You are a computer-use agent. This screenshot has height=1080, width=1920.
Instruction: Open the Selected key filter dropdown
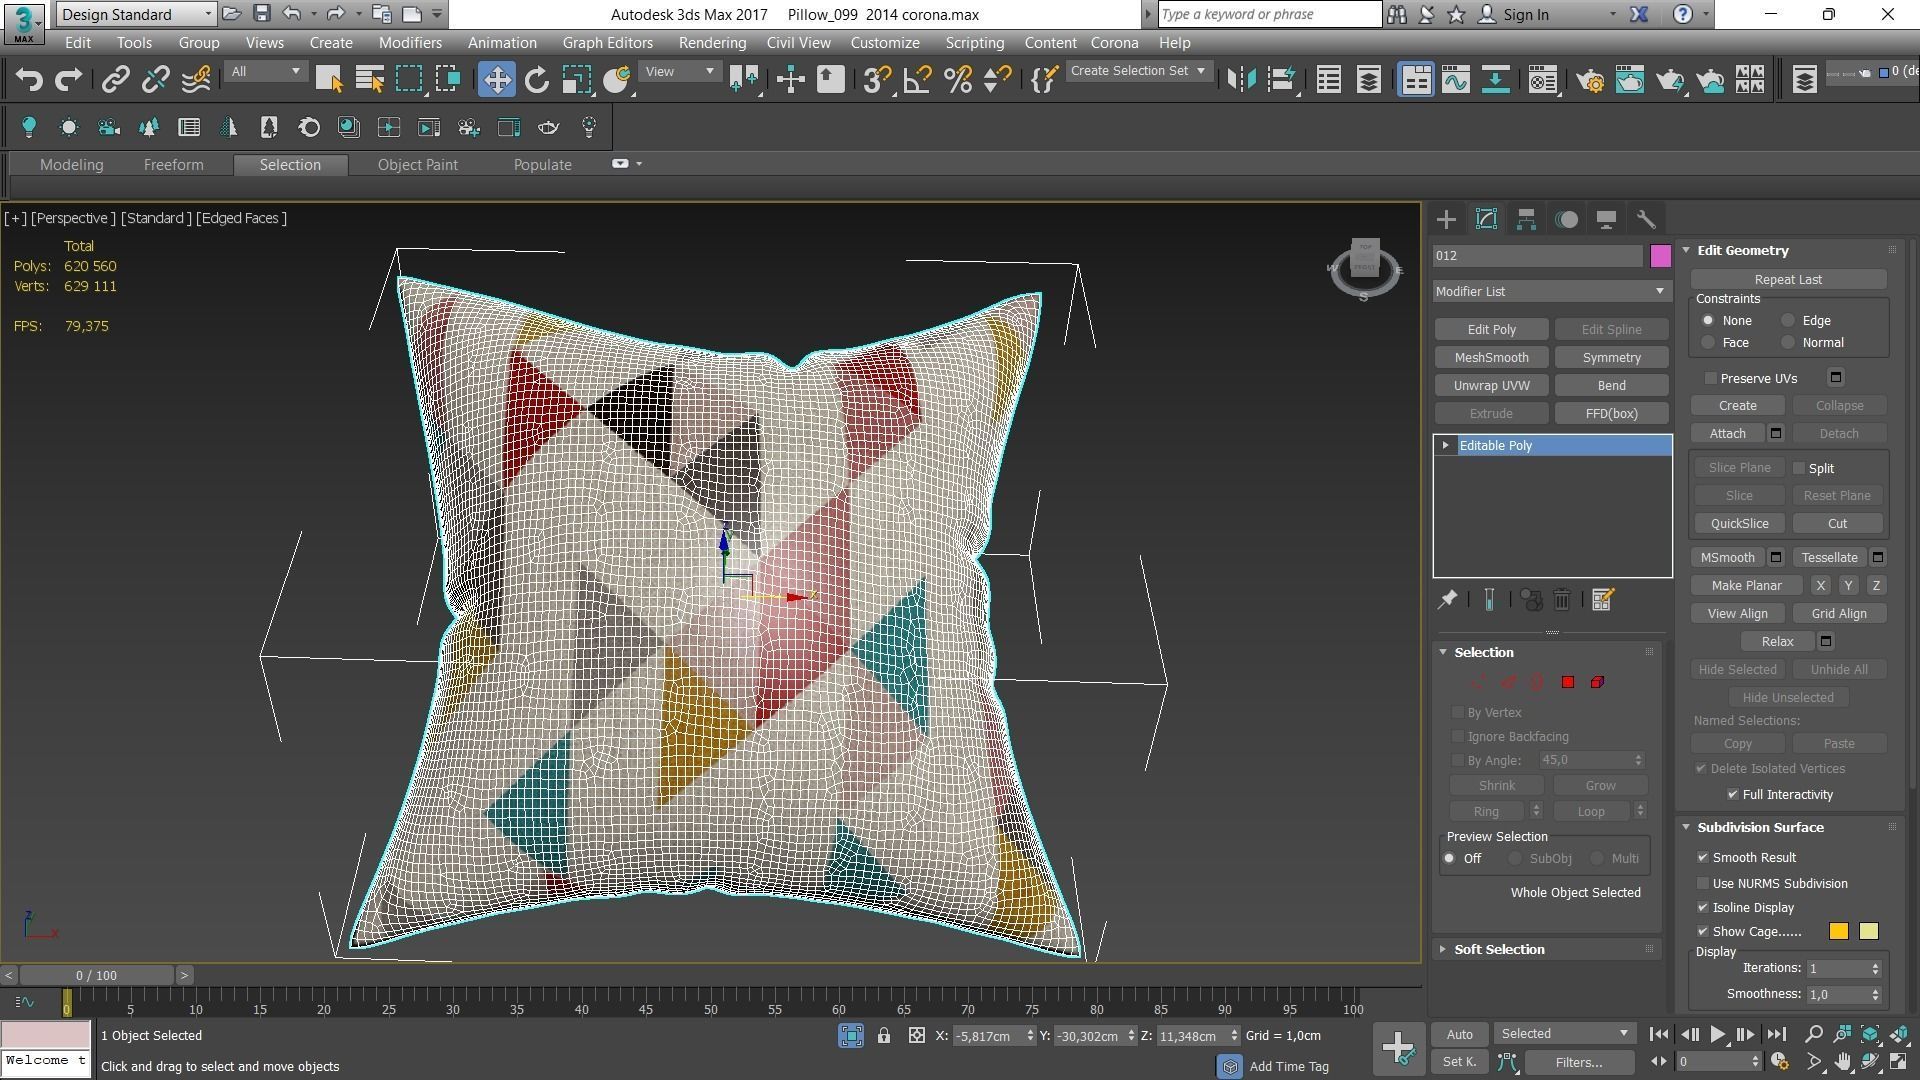click(1564, 1034)
